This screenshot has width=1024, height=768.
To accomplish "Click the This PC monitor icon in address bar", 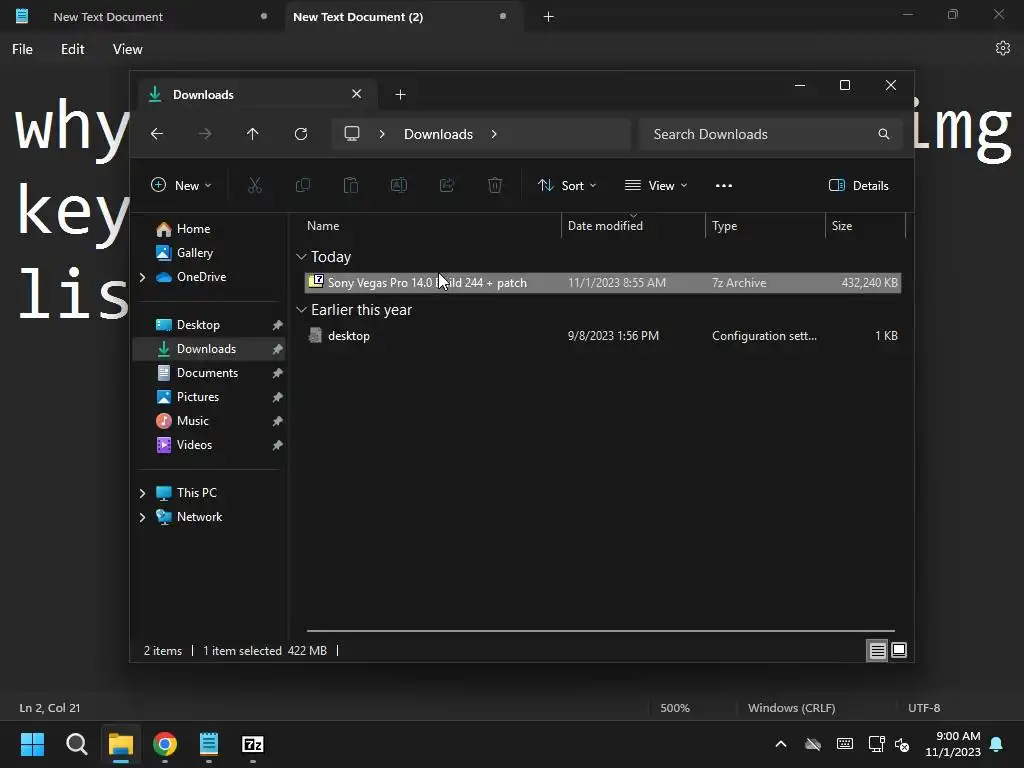I will coord(352,134).
